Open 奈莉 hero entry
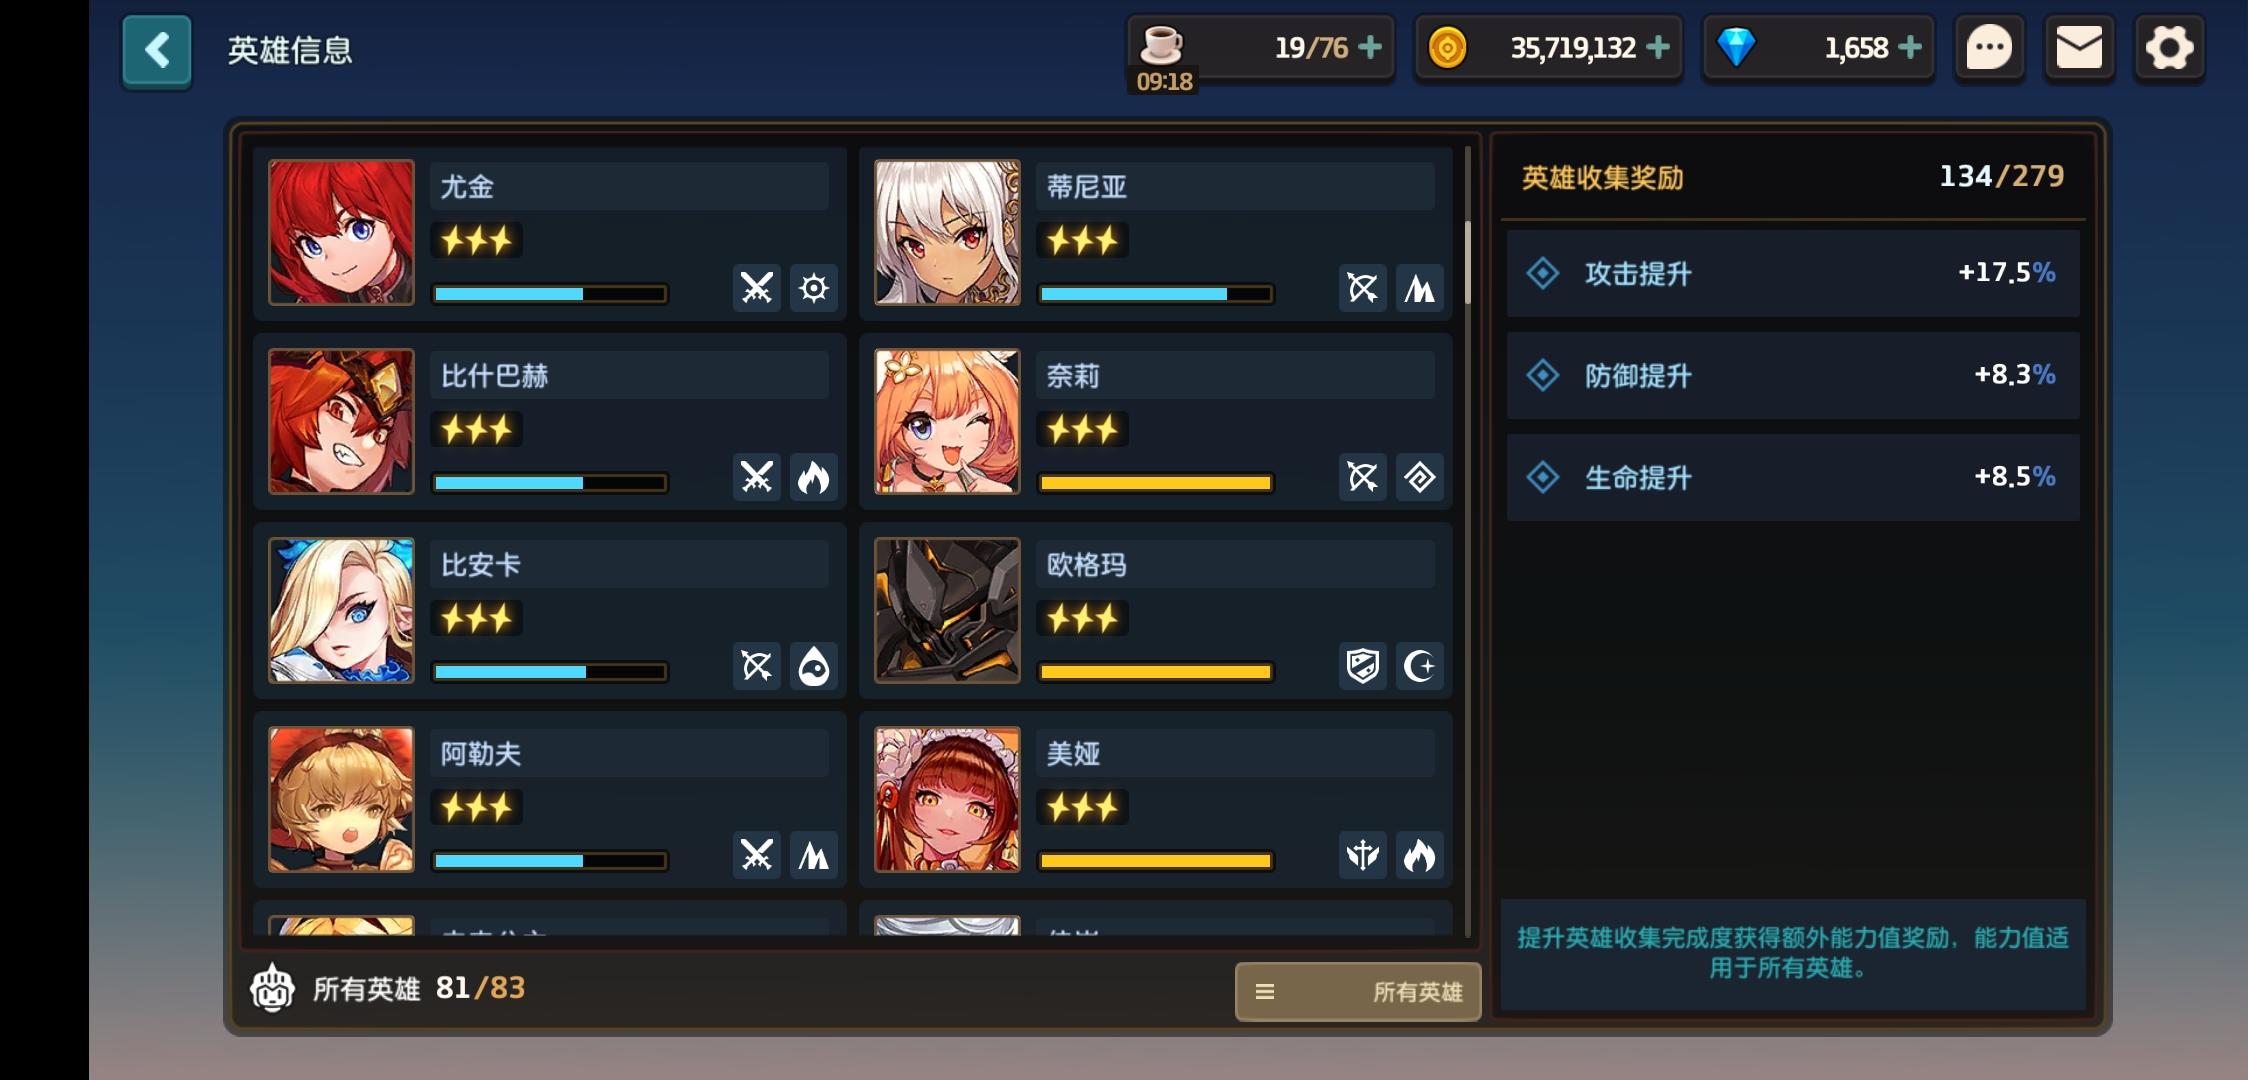The image size is (2248, 1080). (x=1156, y=422)
